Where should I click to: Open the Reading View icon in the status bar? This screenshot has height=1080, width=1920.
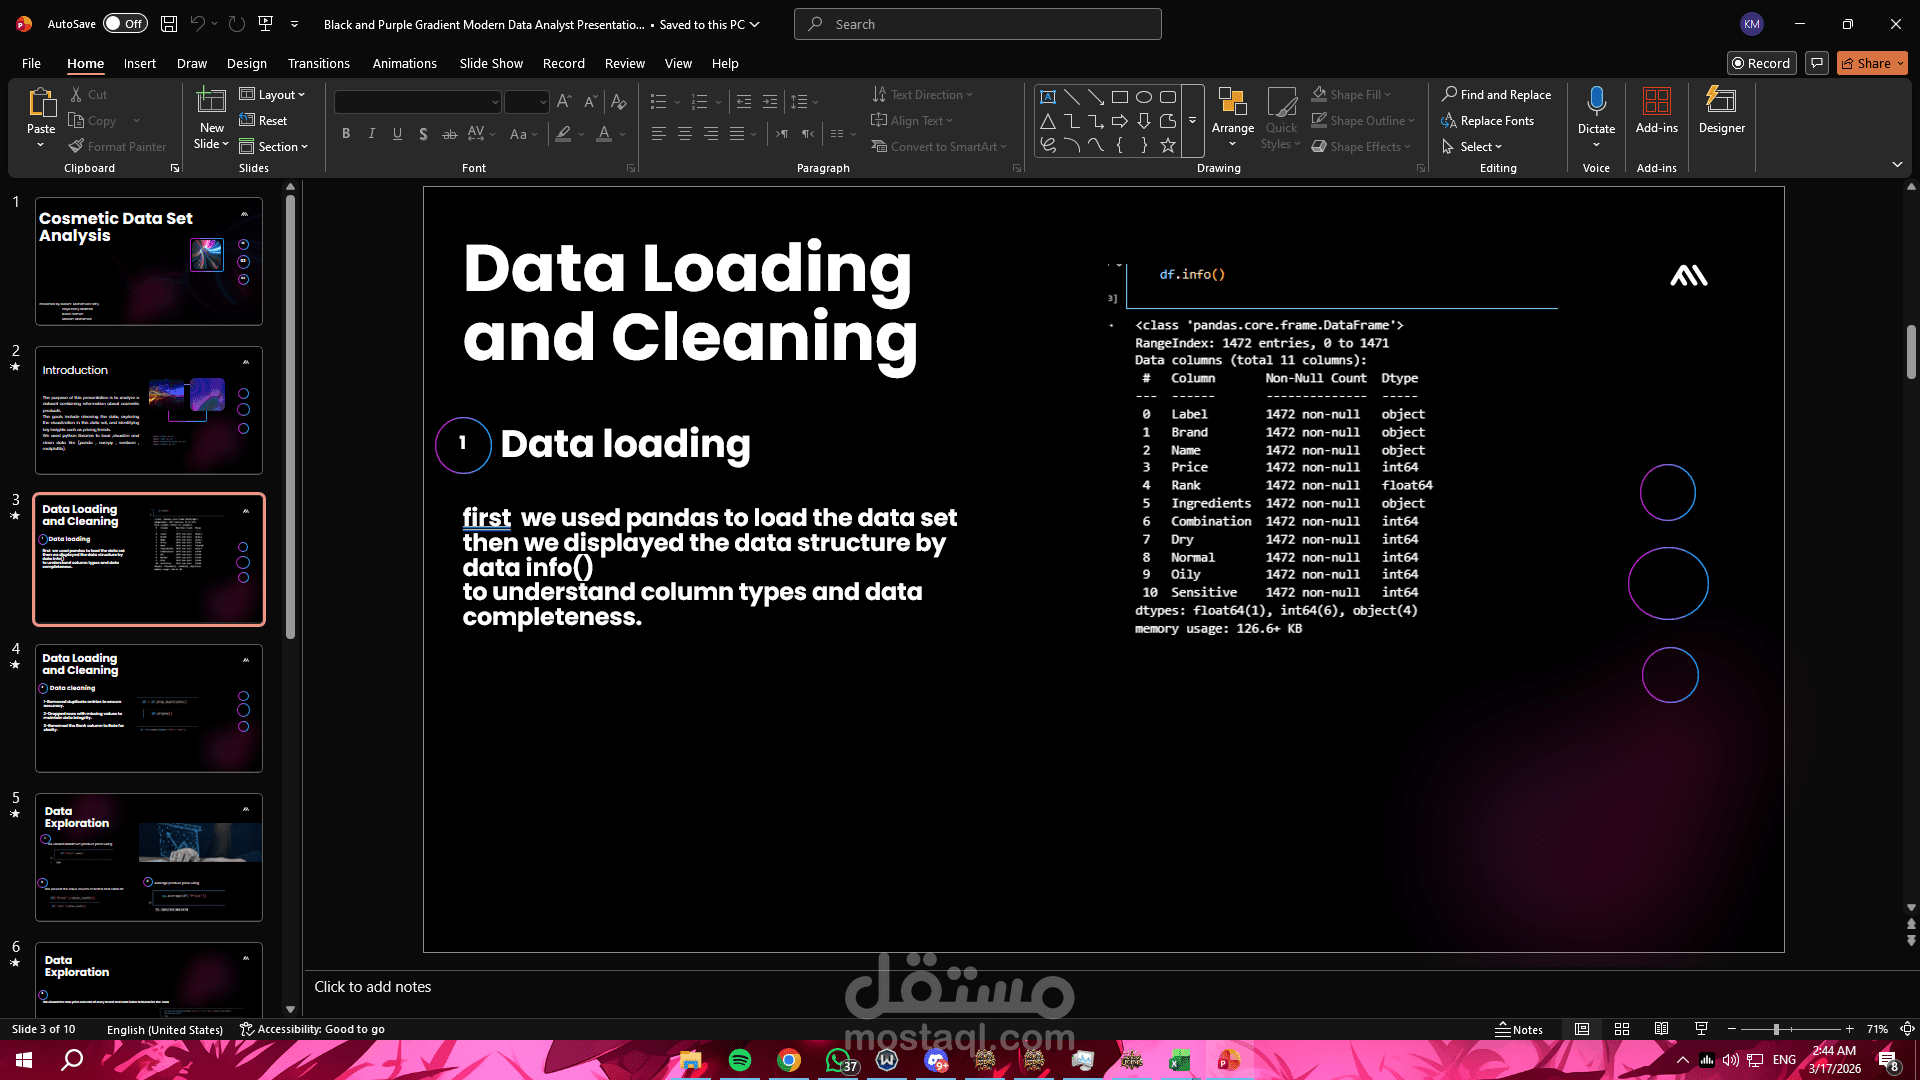tap(1661, 1029)
